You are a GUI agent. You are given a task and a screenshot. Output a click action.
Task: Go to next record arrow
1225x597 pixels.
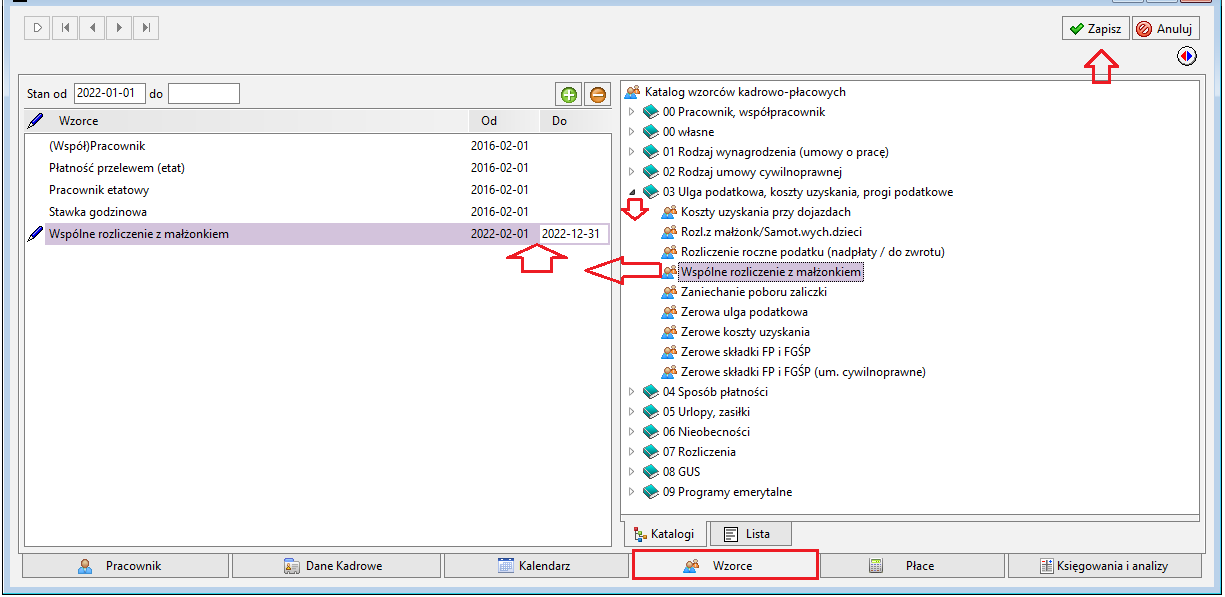[119, 28]
